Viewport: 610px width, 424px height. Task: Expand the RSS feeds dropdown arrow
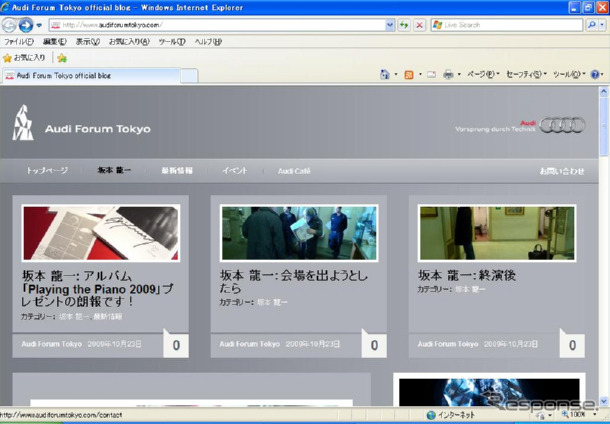[420, 74]
